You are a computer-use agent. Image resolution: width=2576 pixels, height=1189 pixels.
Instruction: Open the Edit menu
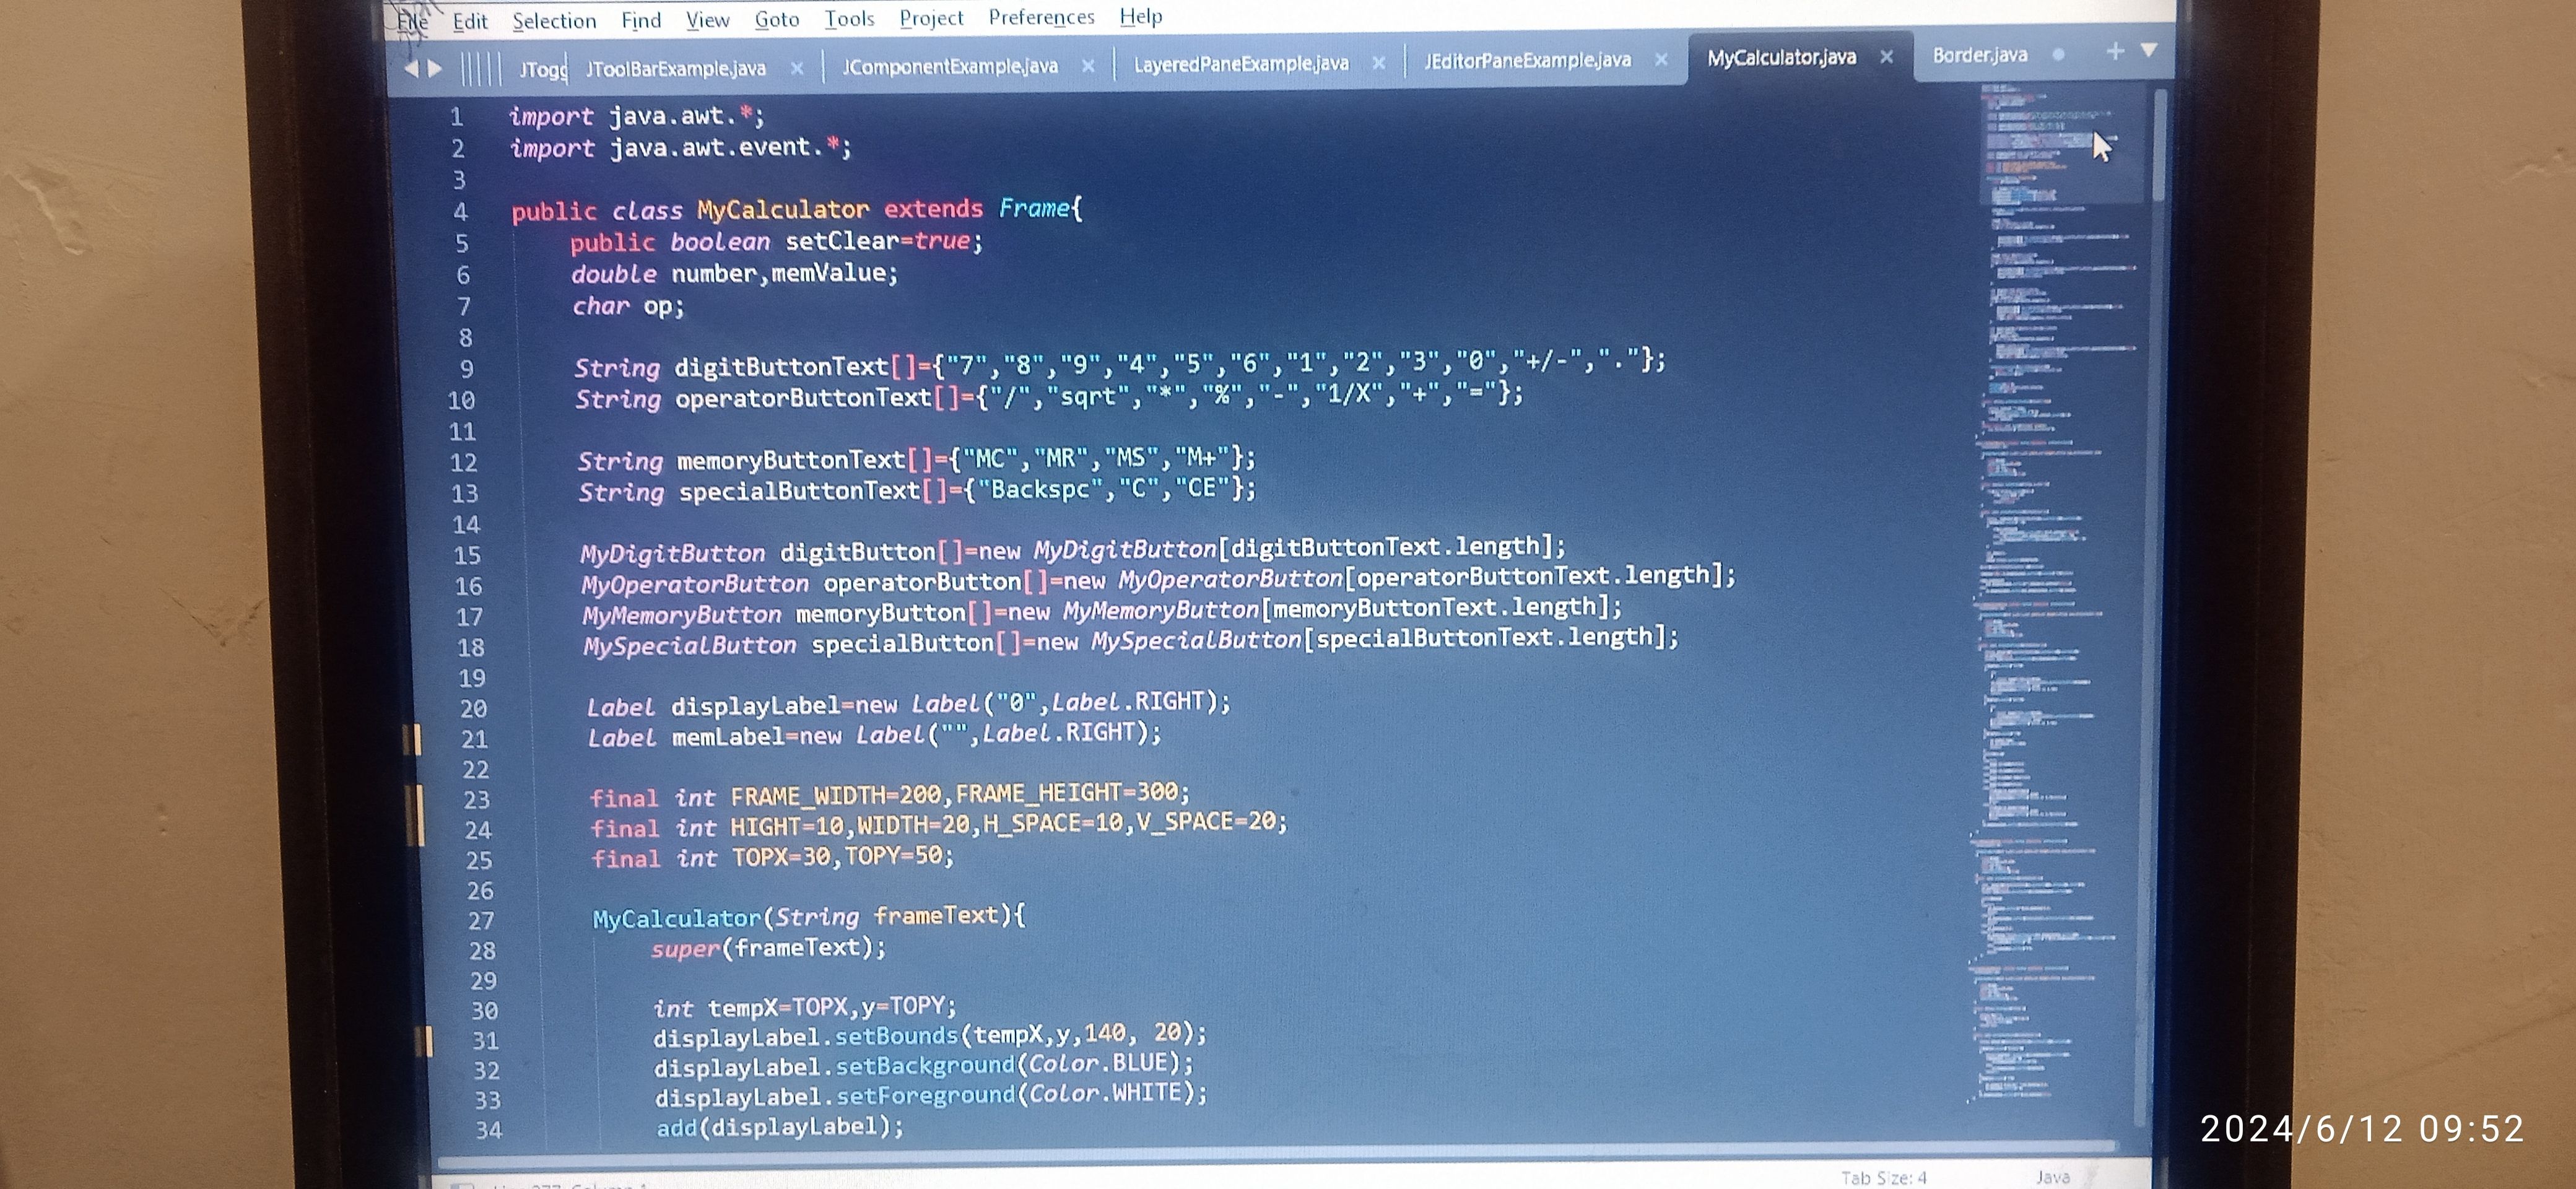click(x=470, y=22)
